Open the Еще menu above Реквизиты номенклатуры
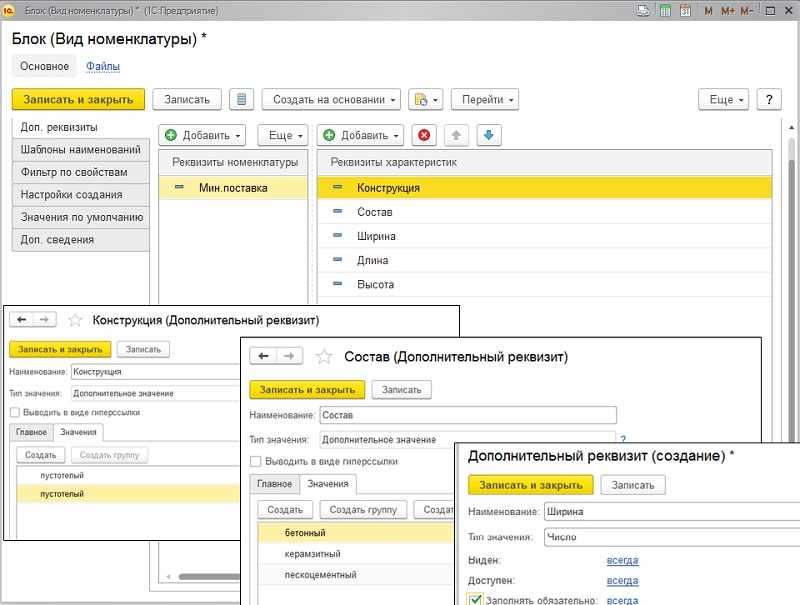 [x=283, y=135]
